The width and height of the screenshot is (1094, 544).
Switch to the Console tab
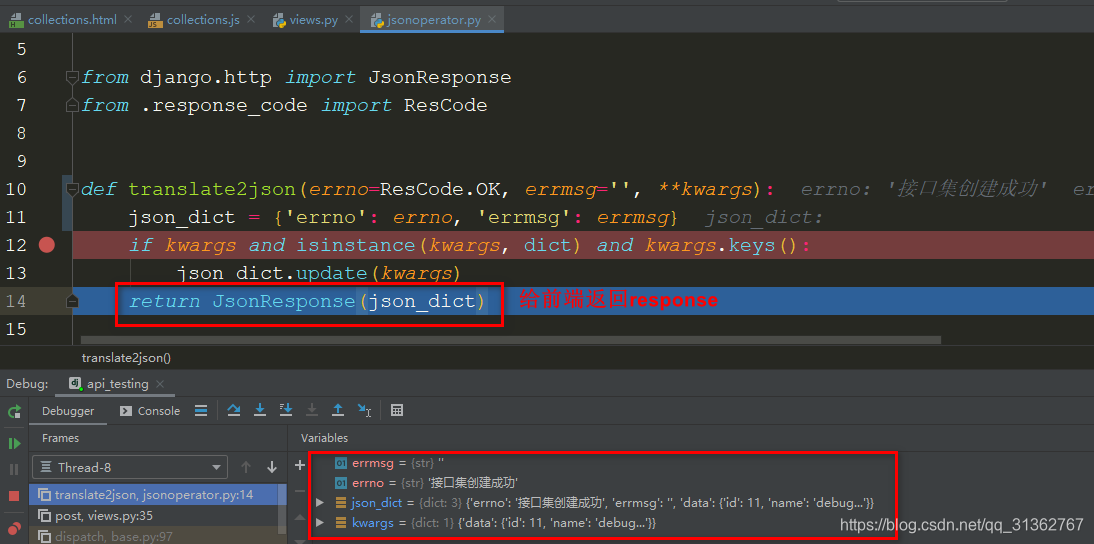click(150, 411)
